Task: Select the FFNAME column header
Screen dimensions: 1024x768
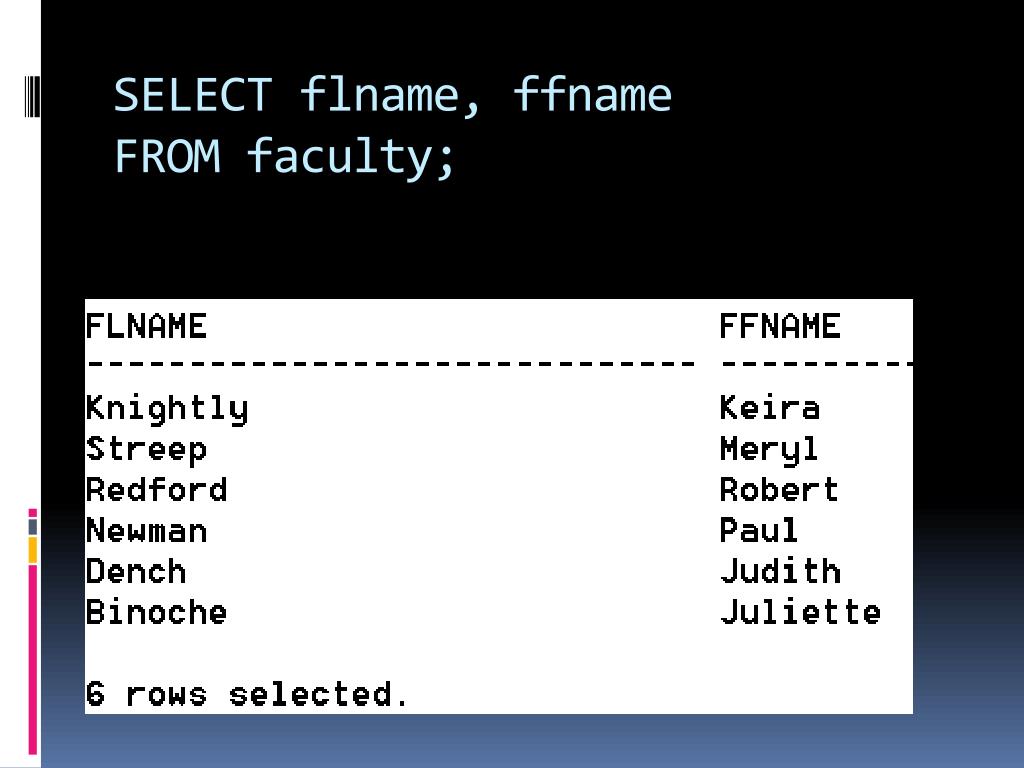Action: pos(780,326)
